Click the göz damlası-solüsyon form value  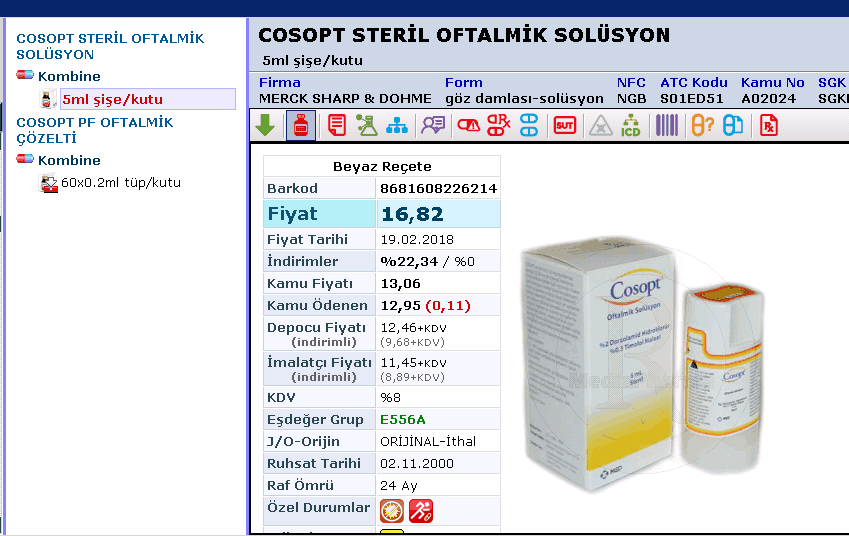point(524,99)
